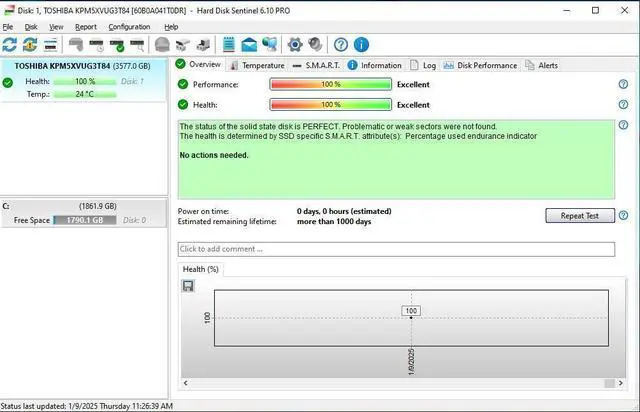Switch to the S.M.A.R.T. tab
This screenshot has width=640, height=412.
pos(316,65)
